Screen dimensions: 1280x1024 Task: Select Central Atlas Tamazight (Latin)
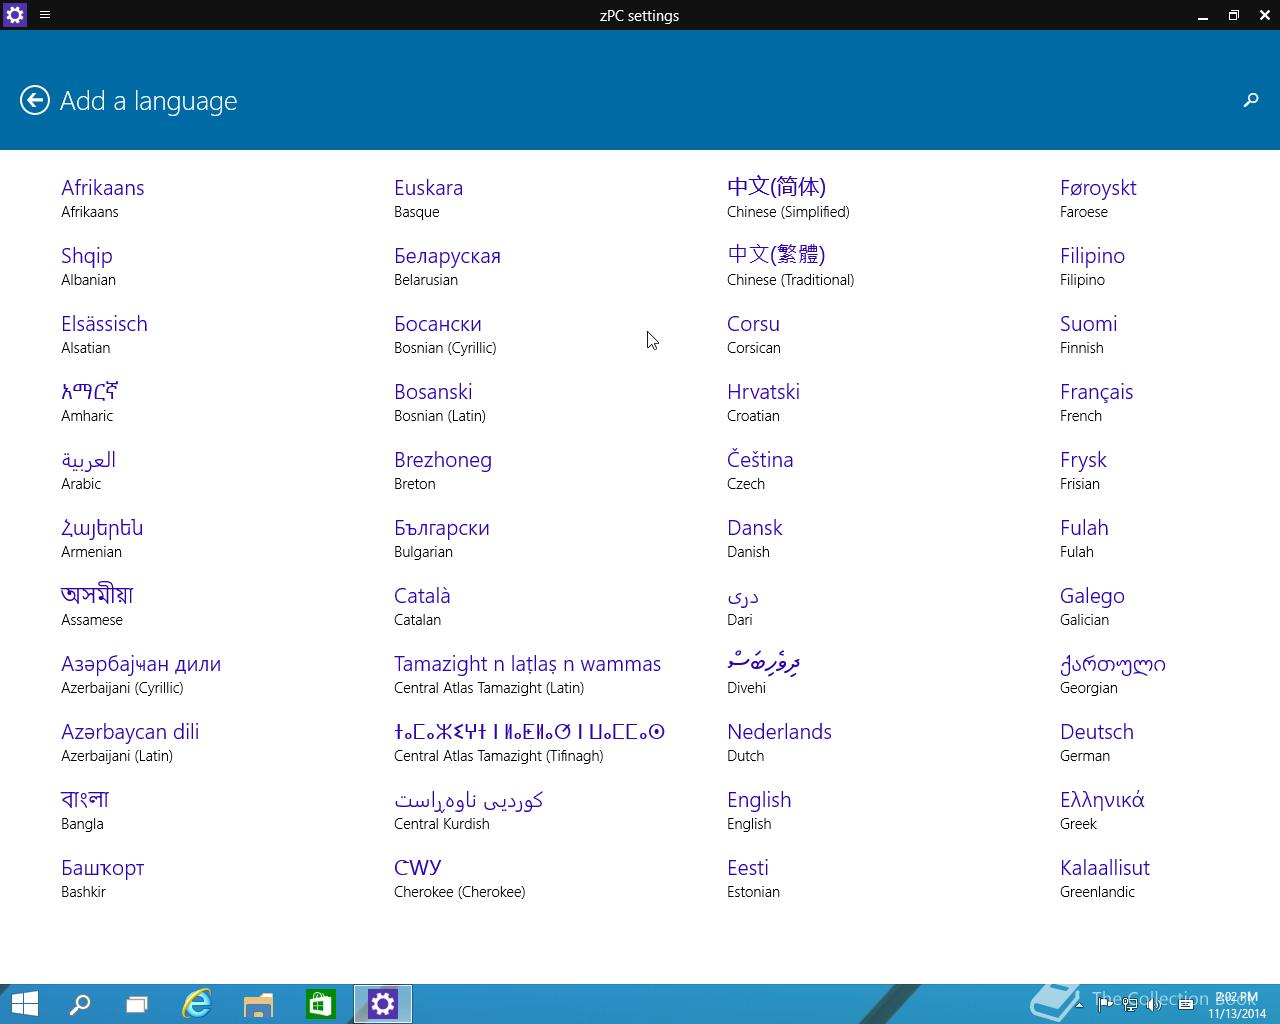coord(528,674)
